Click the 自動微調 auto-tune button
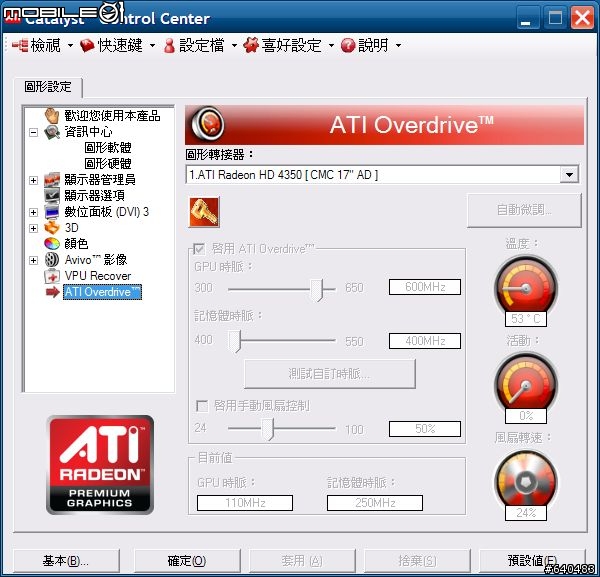Image resolution: width=600 pixels, height=577 pixels. pyautogui.click(x=524, y=210)
